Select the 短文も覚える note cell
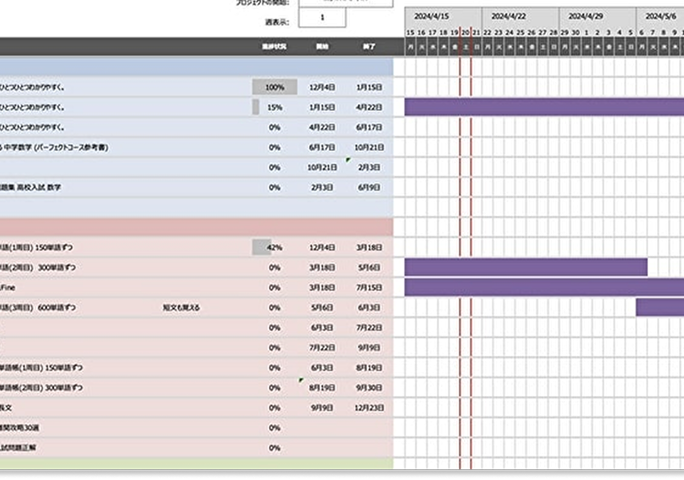 point(182,307)
